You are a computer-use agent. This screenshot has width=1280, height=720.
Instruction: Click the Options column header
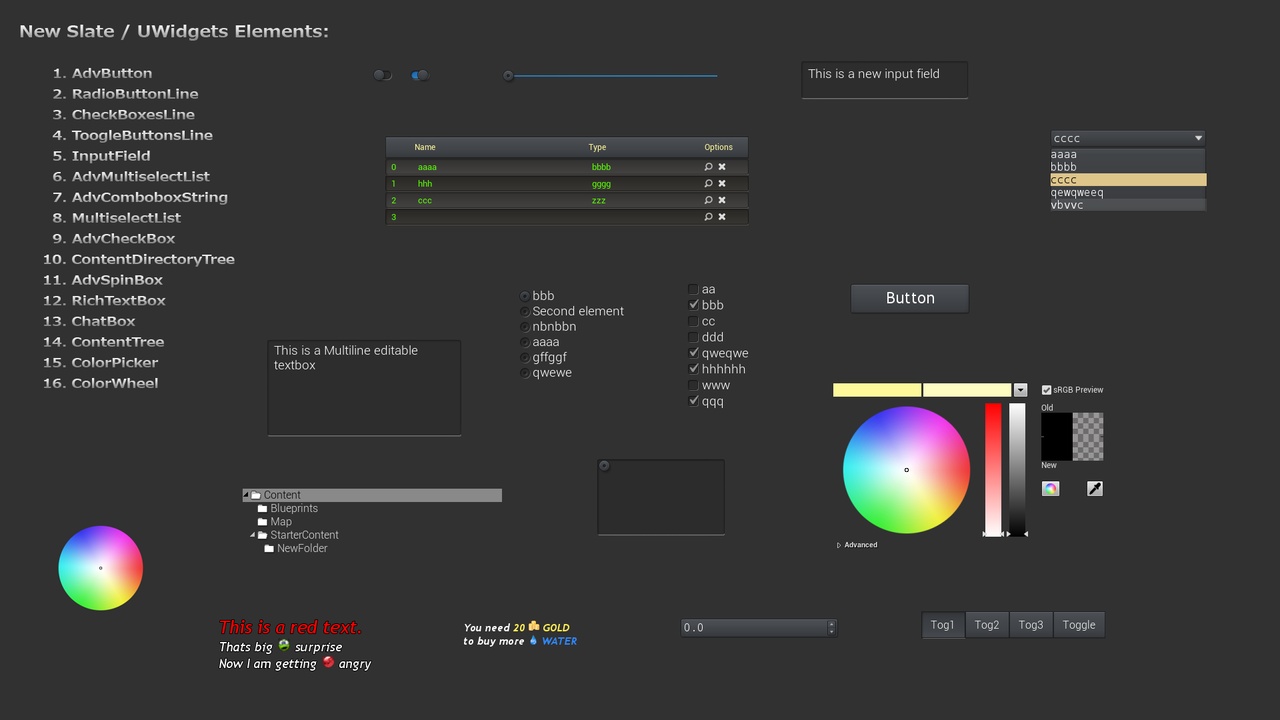point(718,147)
